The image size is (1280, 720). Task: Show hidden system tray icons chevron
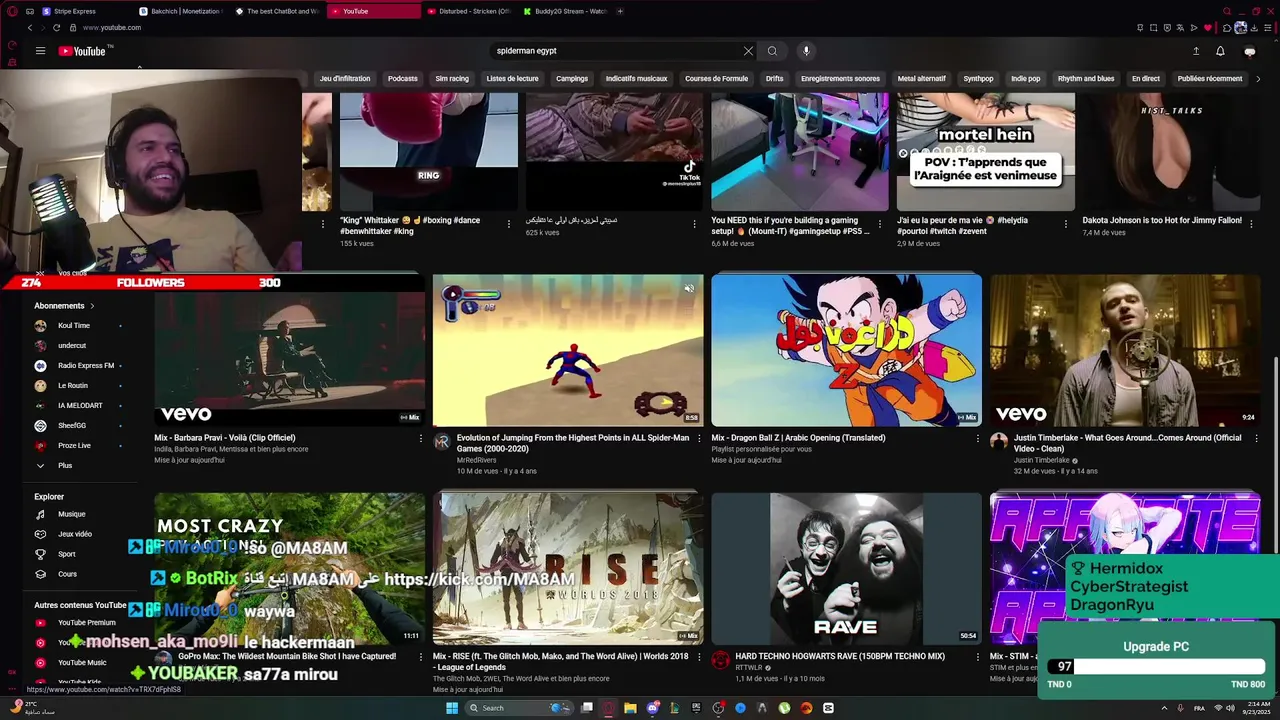point(1165,708)
